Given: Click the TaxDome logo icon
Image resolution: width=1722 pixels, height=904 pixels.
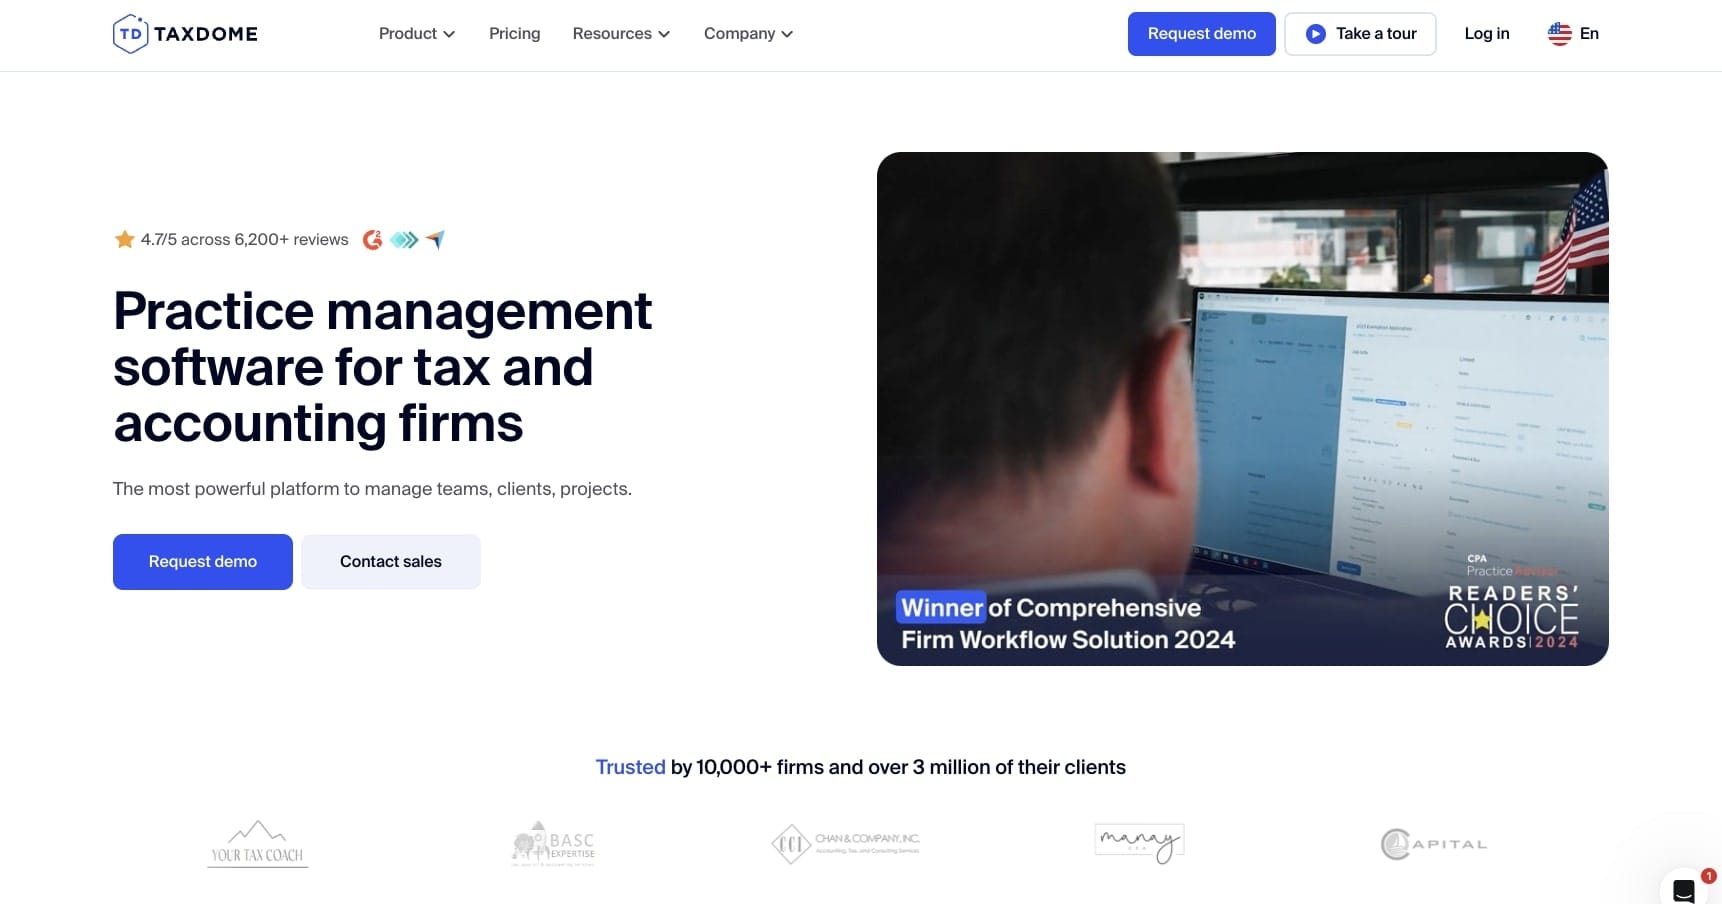Looking at the screenshot, I should (130, 34).
